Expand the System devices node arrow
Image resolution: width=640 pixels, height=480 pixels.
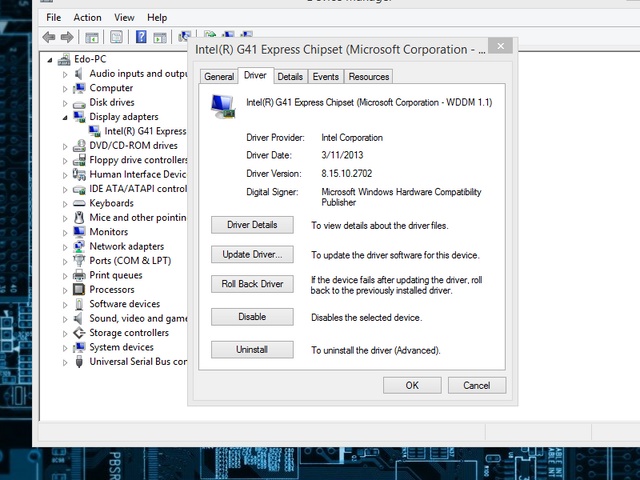point(65,348)
